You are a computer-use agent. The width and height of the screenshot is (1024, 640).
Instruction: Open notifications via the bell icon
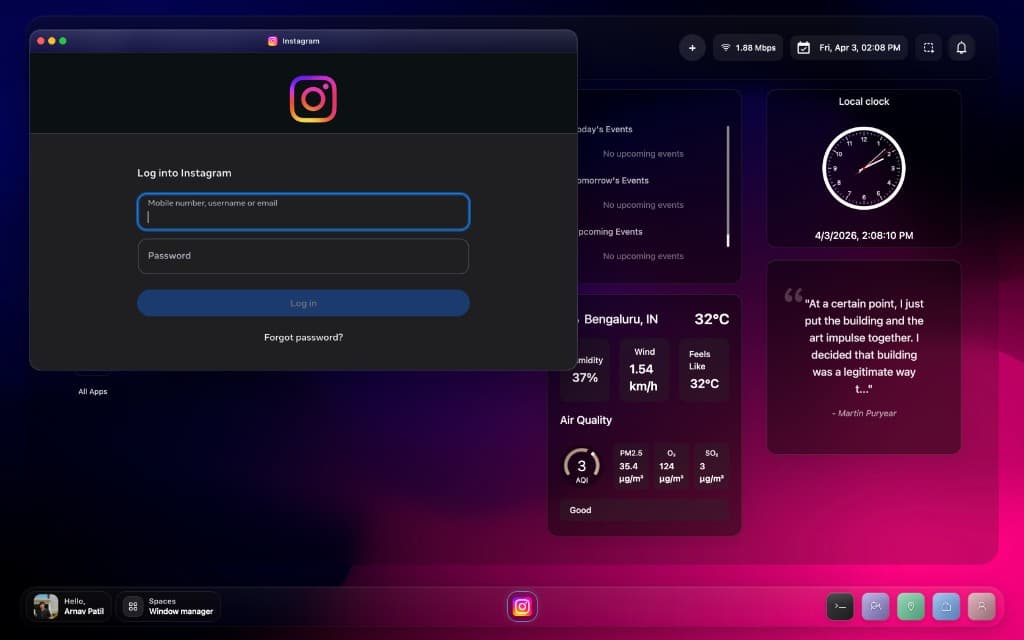pyautogui.click(x=961, y=47)
